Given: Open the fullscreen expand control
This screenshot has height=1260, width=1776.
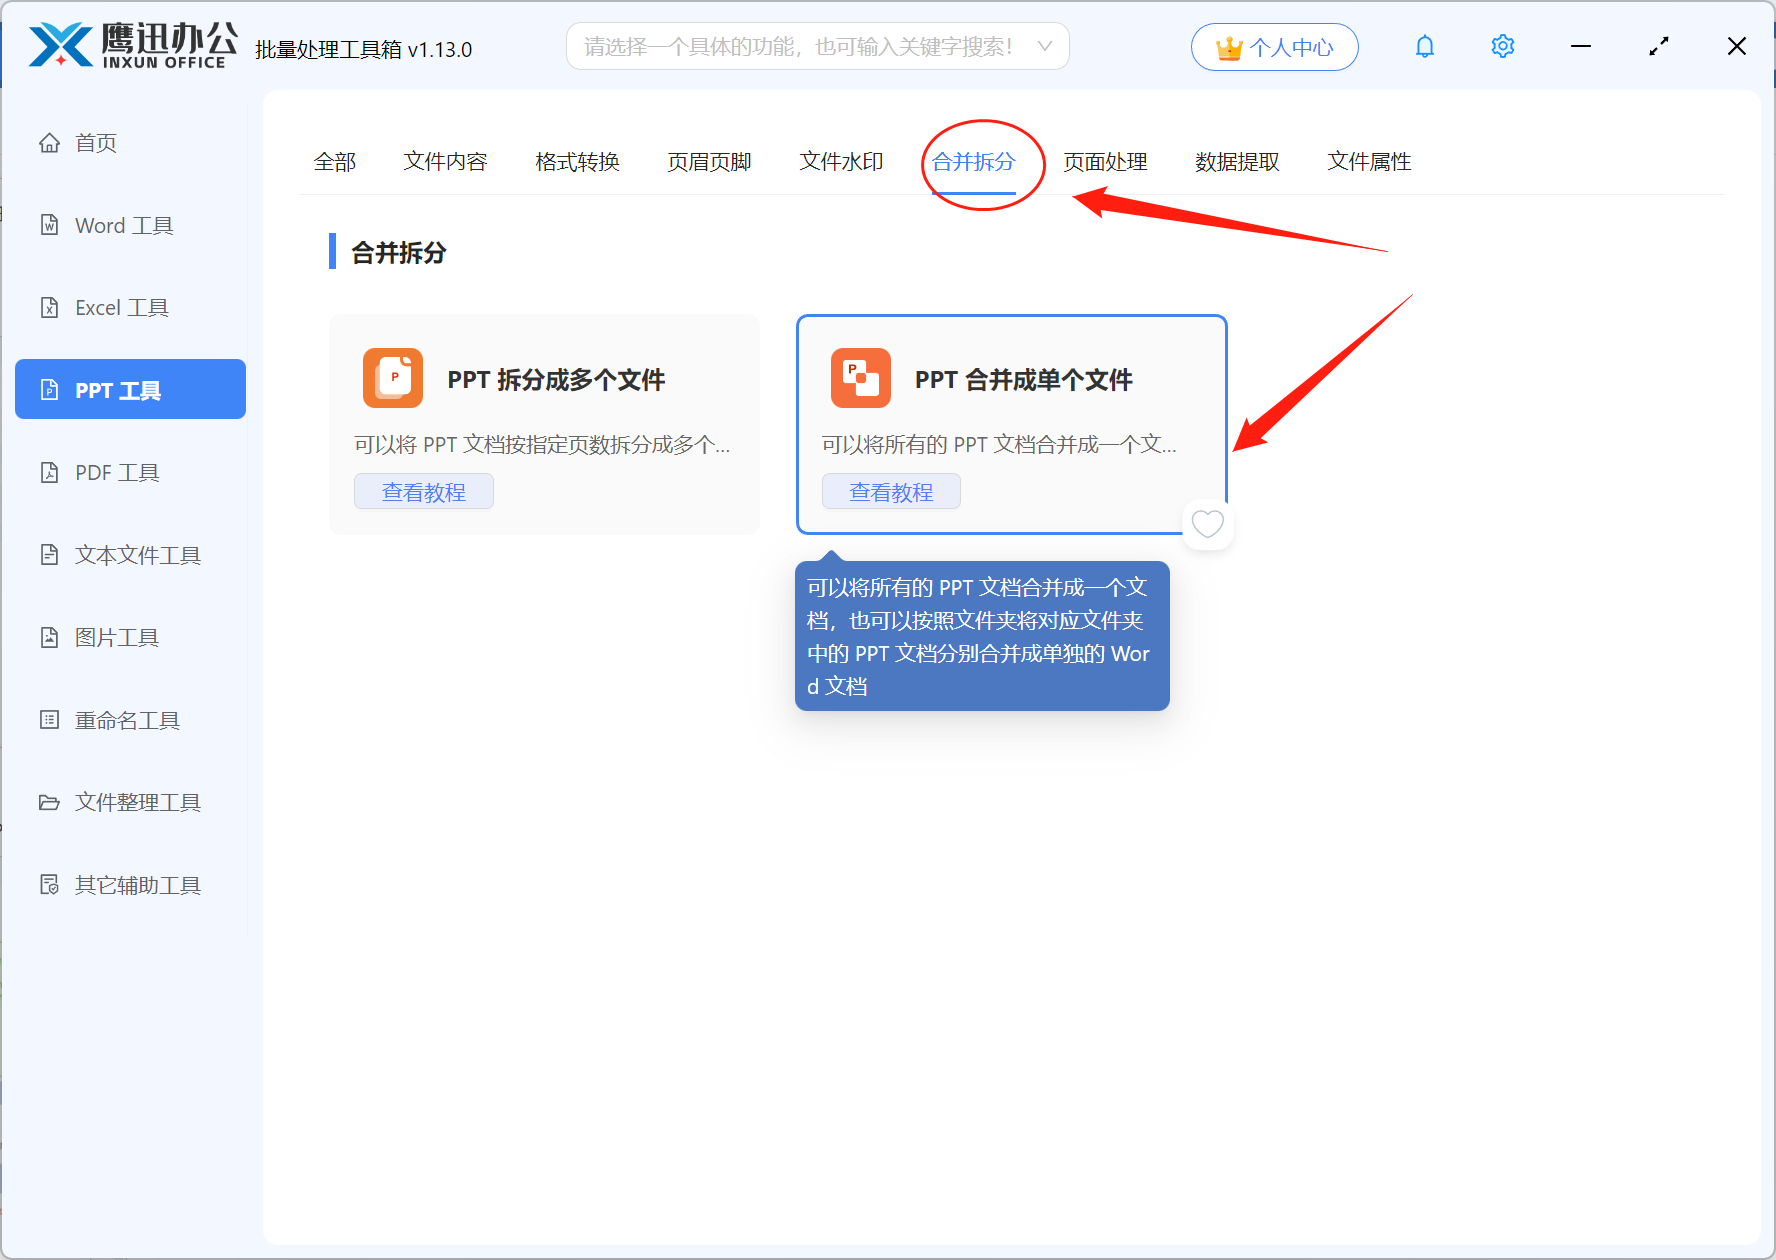Looking at the screenshot, I should click(1658, 46).
